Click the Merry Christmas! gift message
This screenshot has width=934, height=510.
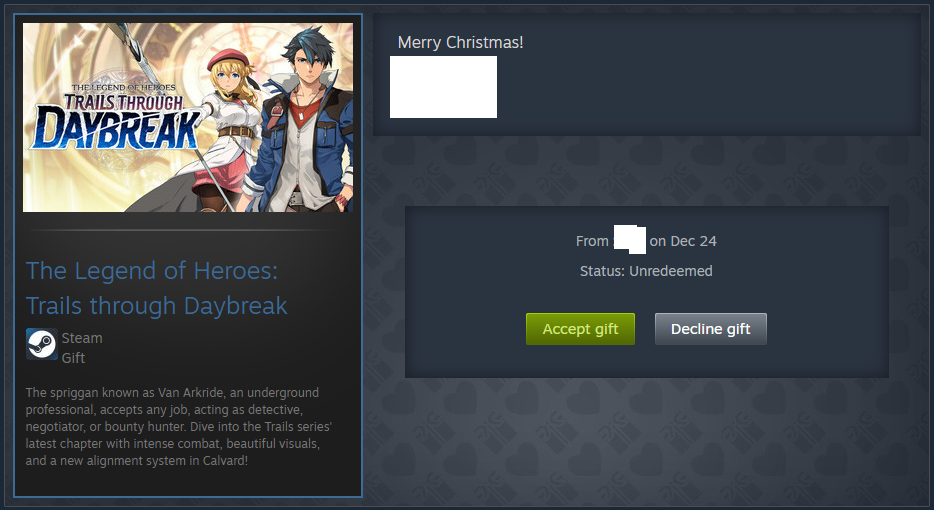click(460, 42)
